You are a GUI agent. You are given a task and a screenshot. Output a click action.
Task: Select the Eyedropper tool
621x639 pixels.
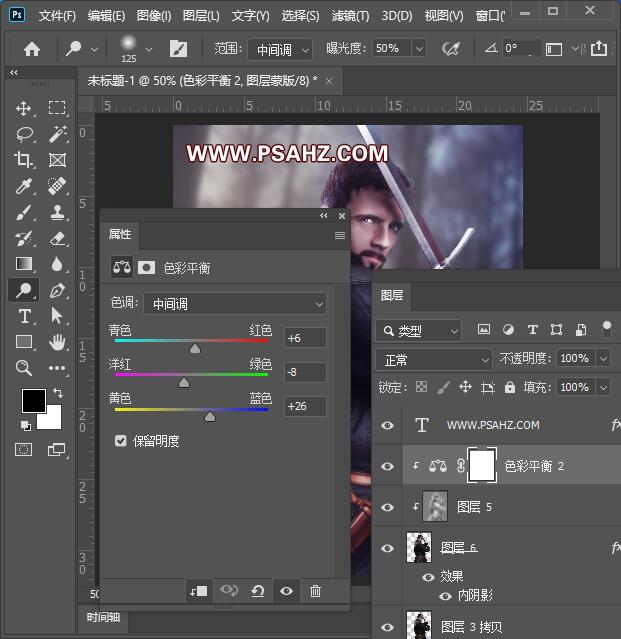[x=24, y=186]
